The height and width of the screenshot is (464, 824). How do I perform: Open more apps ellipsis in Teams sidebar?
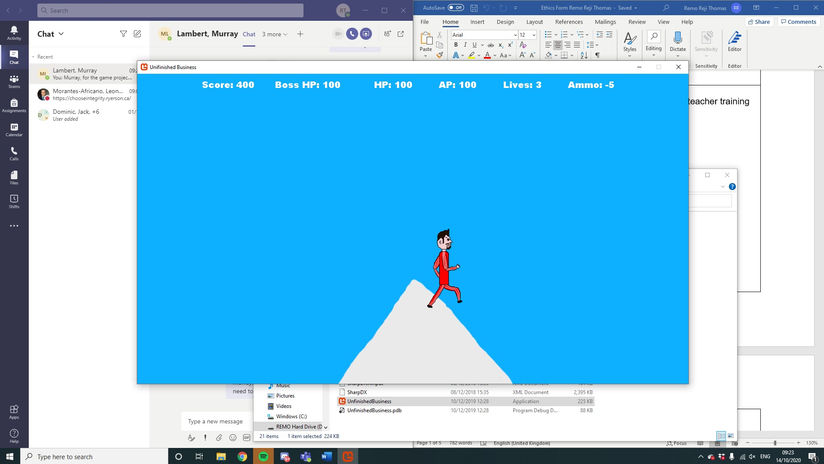14,225
